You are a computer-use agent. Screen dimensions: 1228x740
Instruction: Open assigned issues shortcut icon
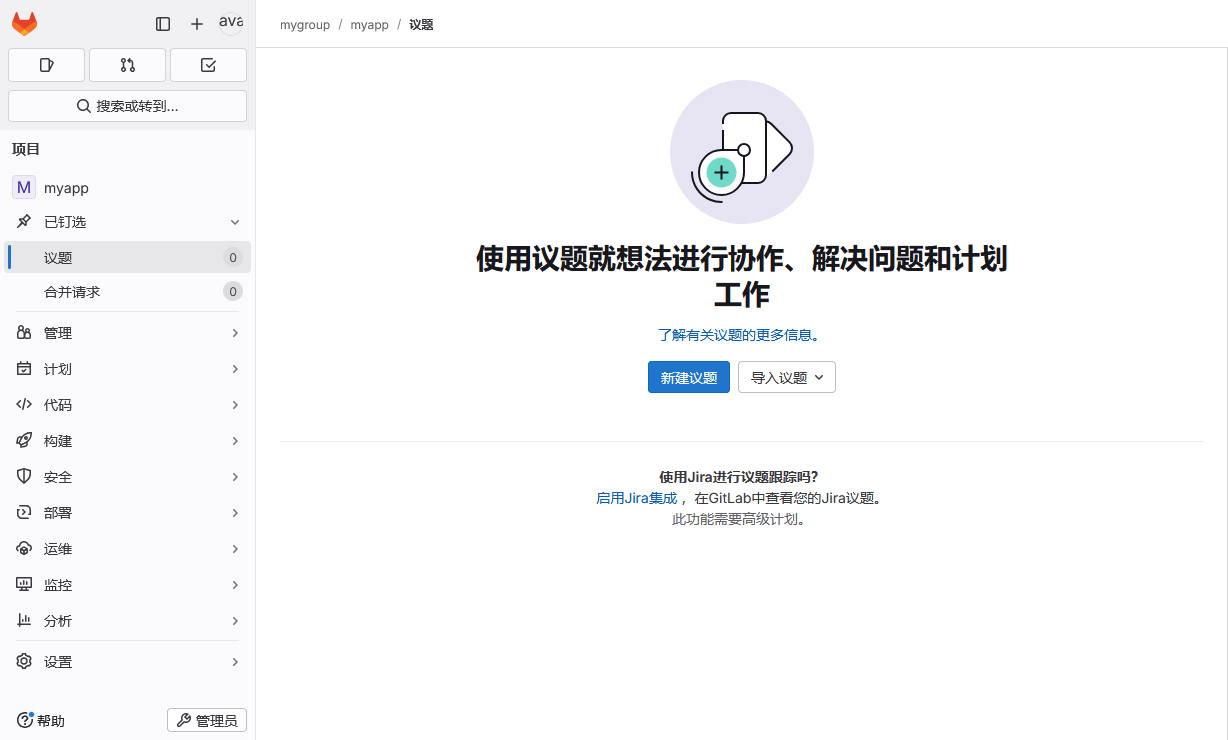[x=46, y=65]
